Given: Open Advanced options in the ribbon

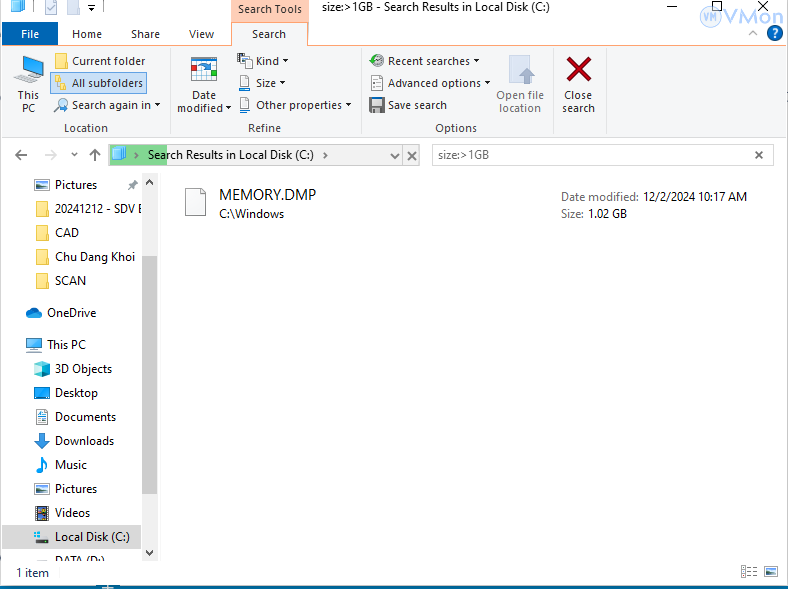Looking at the screenshot, I should (431, 83).
